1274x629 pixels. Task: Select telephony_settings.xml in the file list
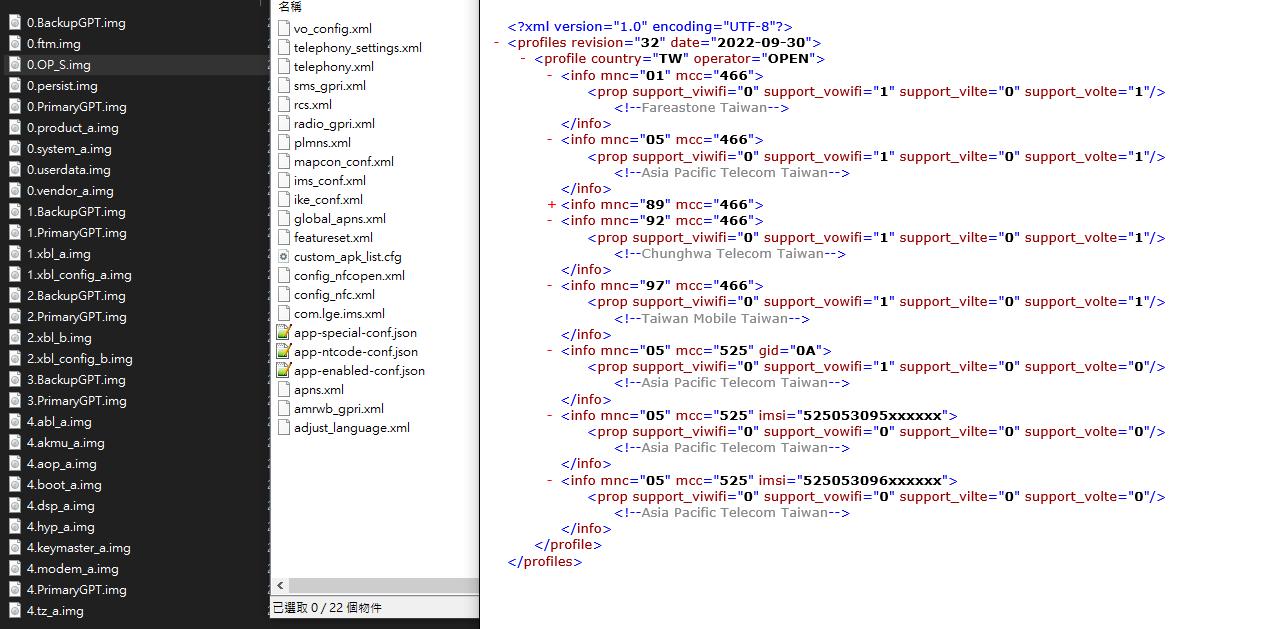click(x=357, y=48)
